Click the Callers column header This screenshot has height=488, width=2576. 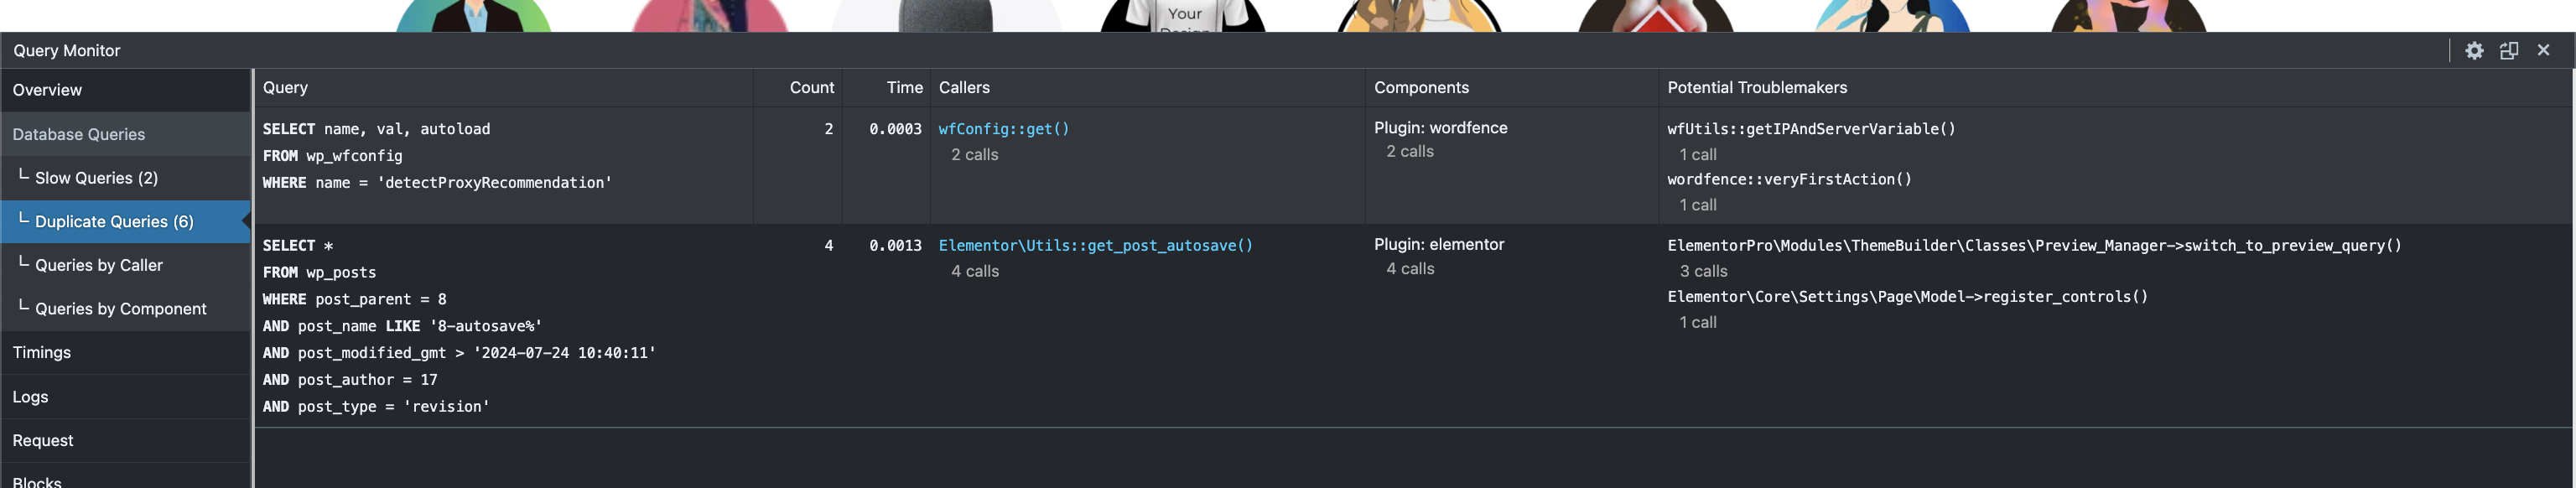[964, 88]
